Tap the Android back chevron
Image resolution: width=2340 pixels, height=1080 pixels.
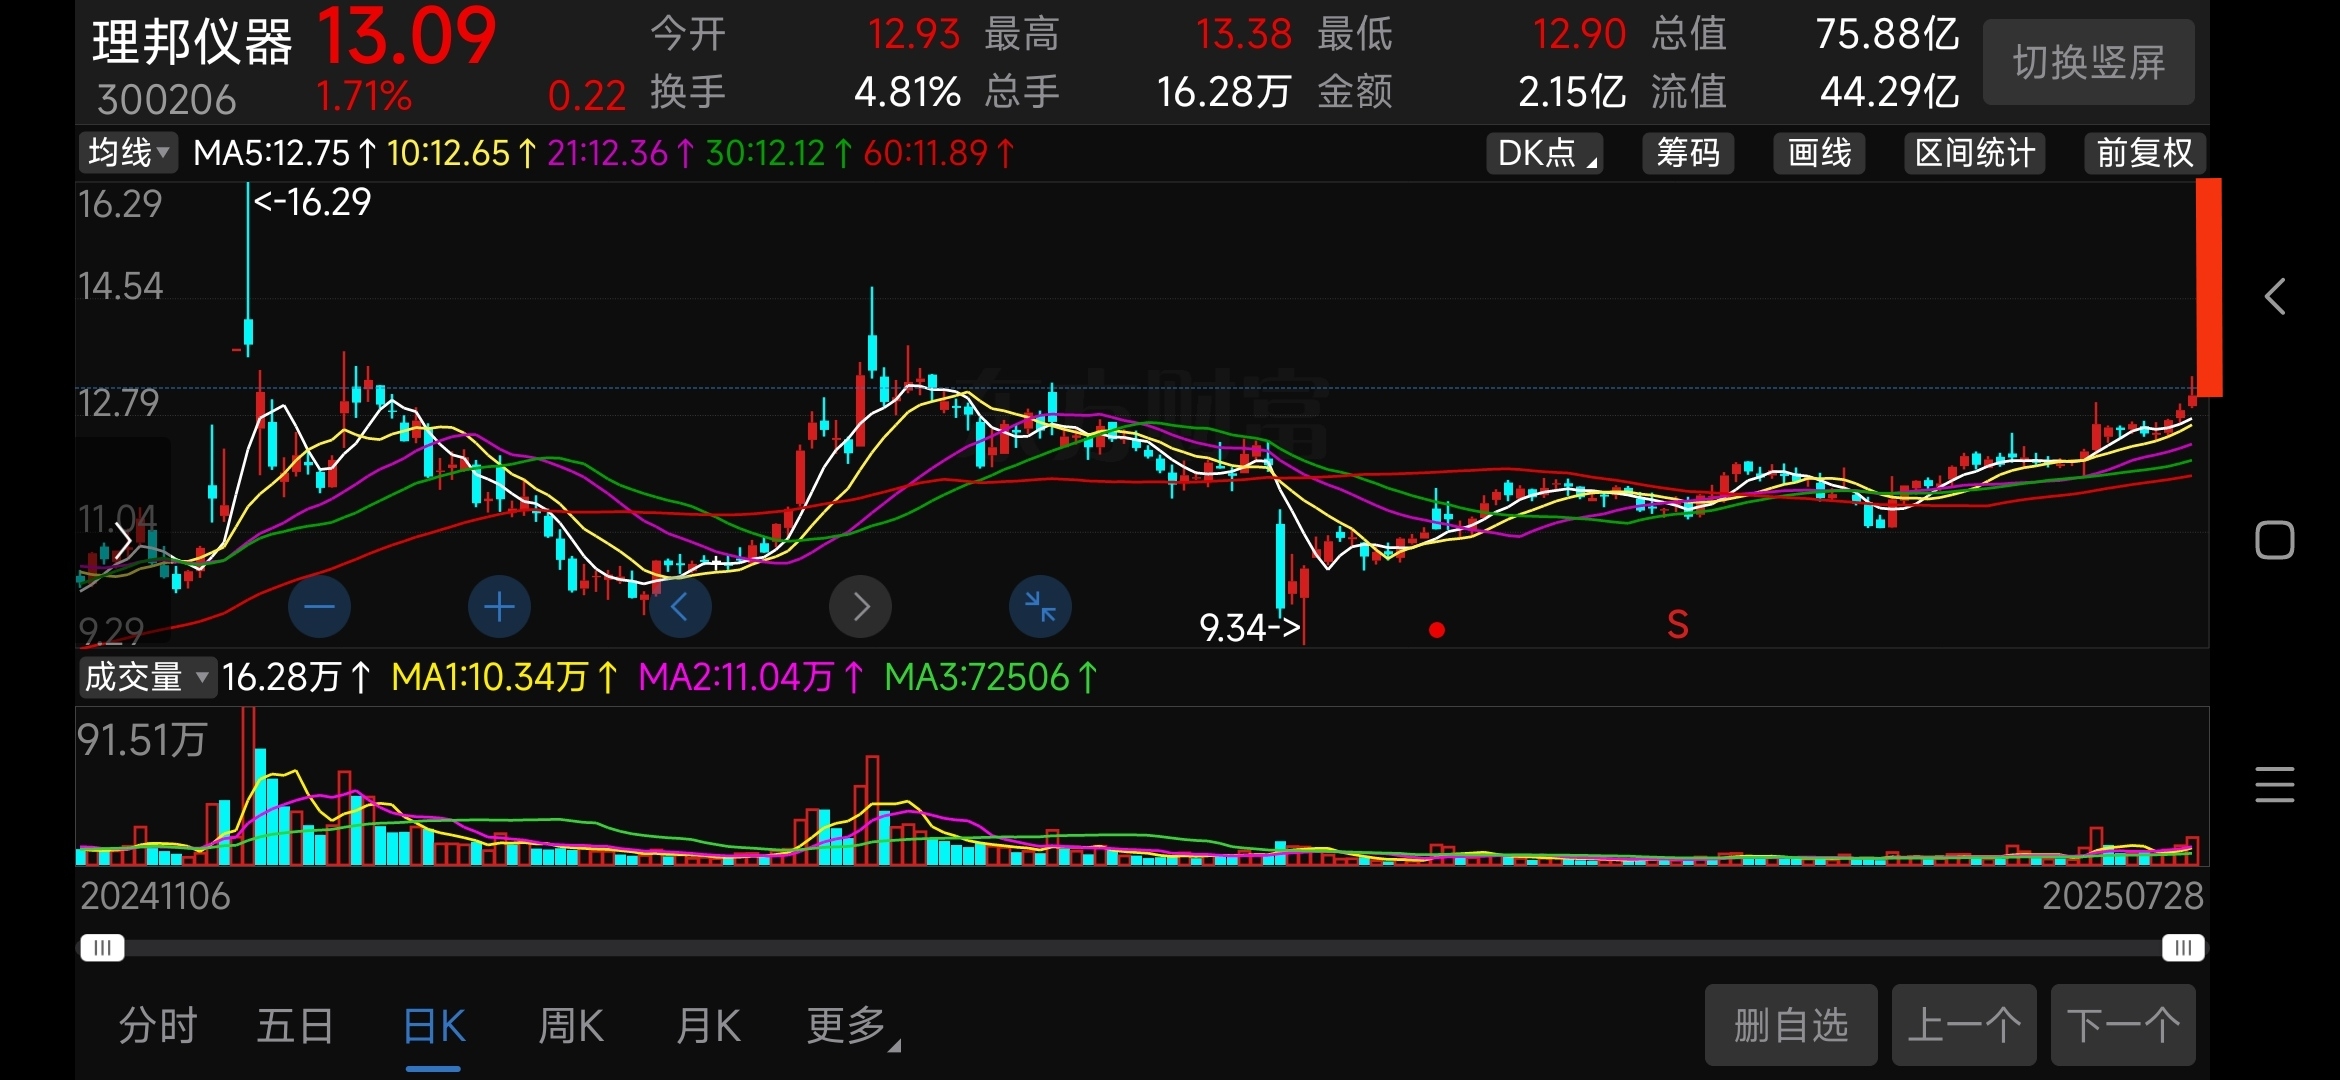tap(2275, 296)
